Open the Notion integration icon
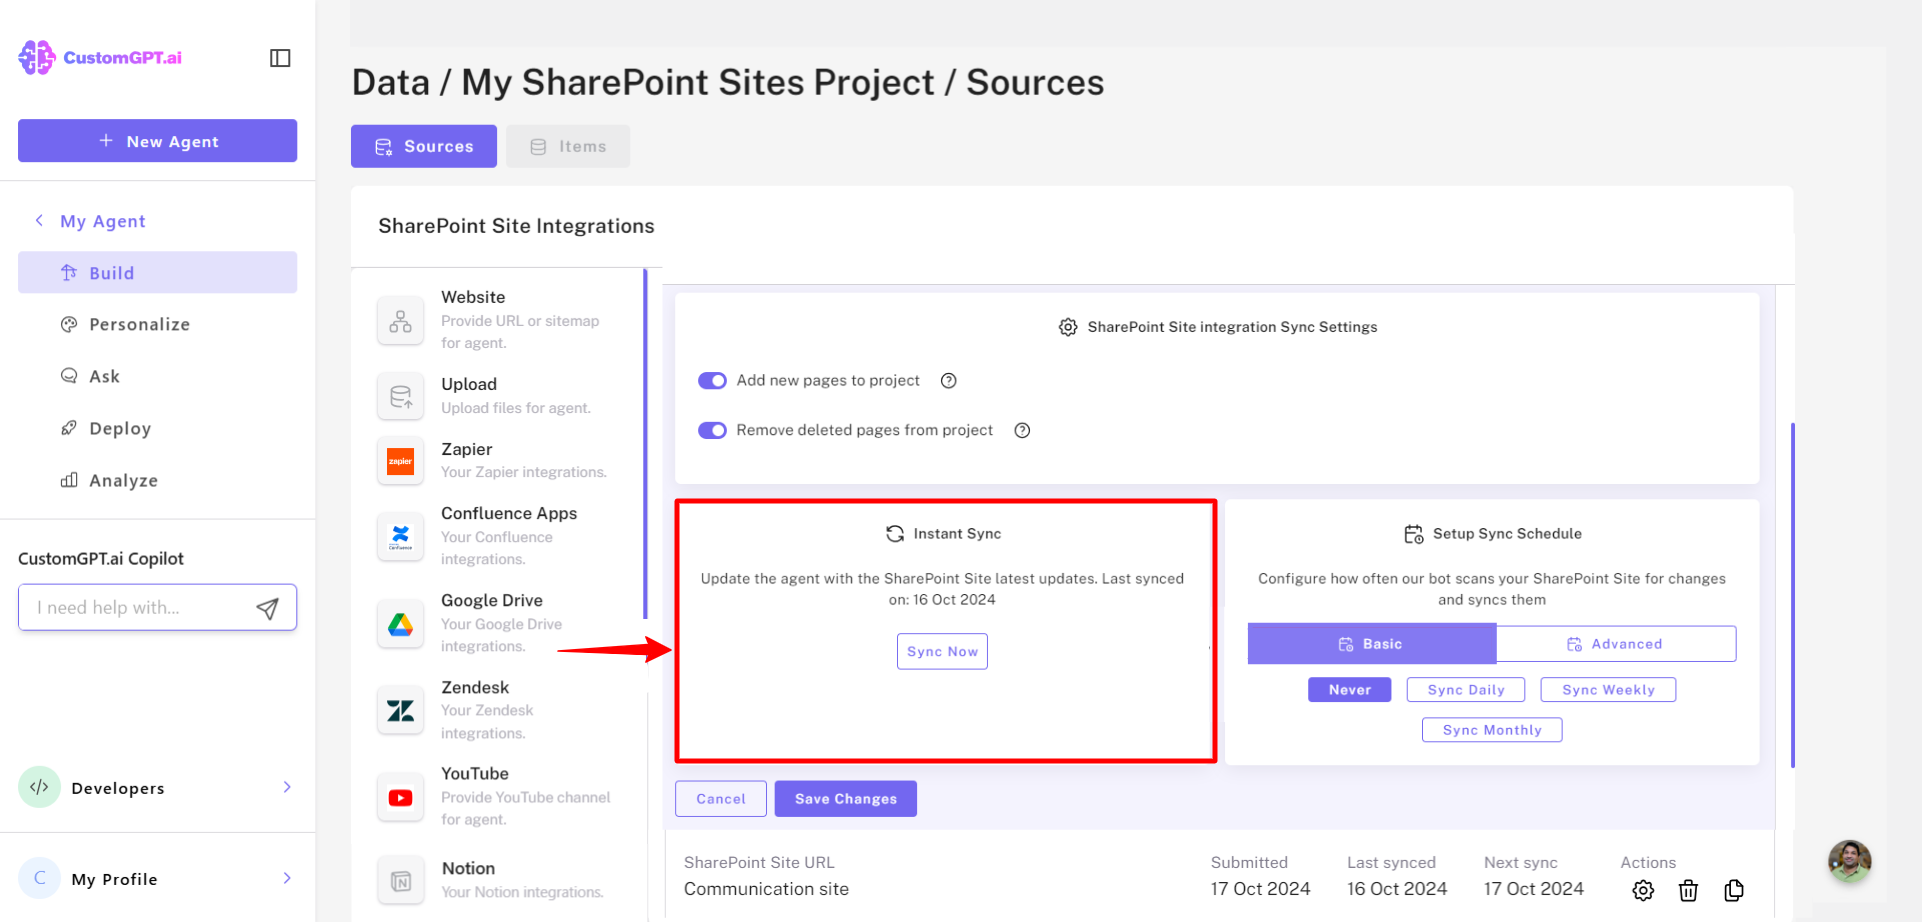1922x922 pixels. 400,881
